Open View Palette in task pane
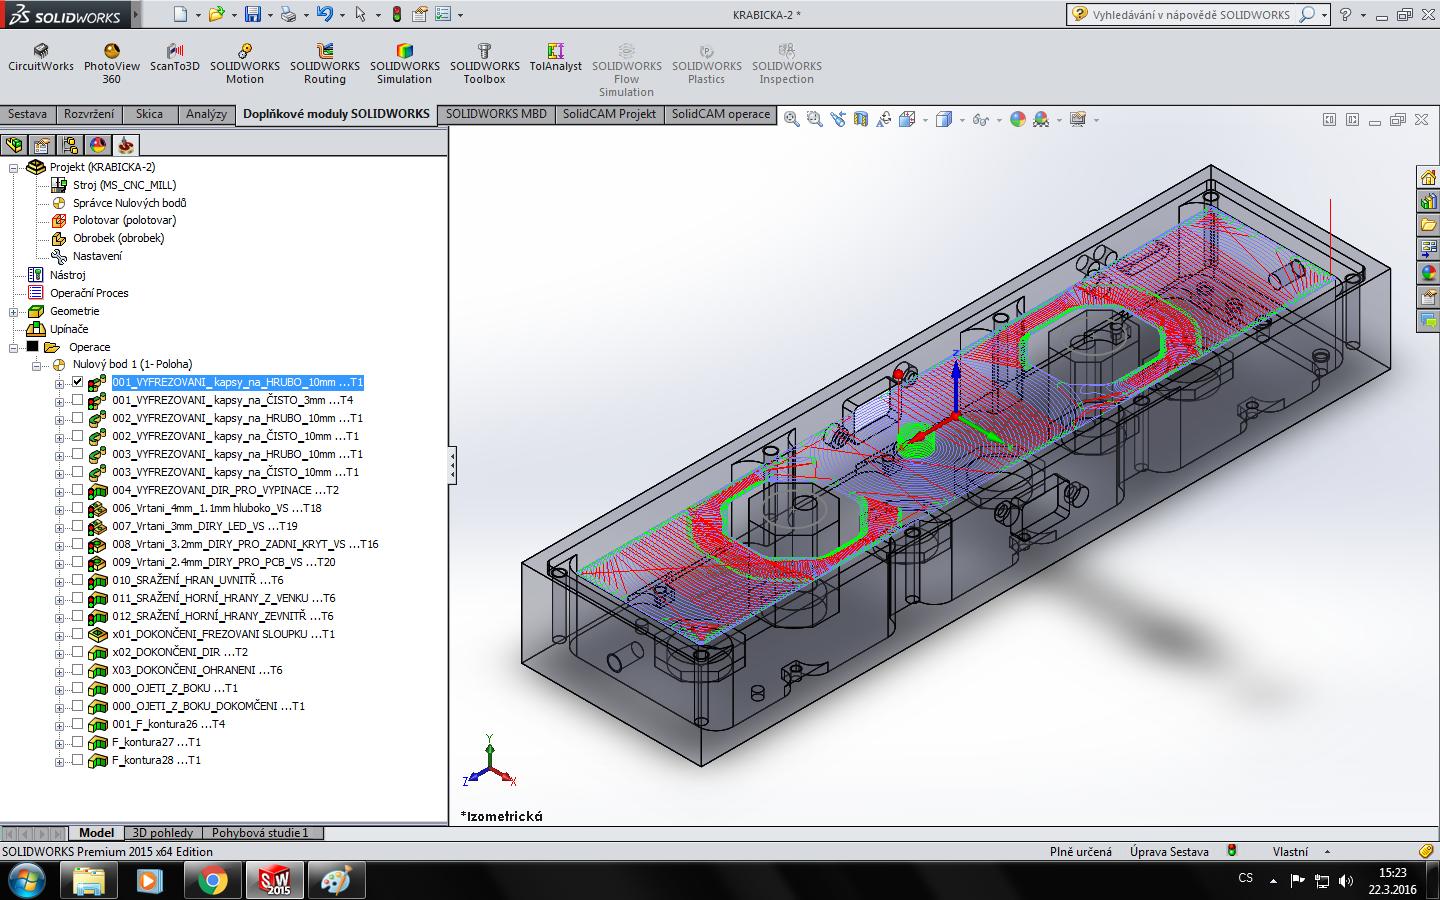The image size is (1440, 900). [1428, 249]
